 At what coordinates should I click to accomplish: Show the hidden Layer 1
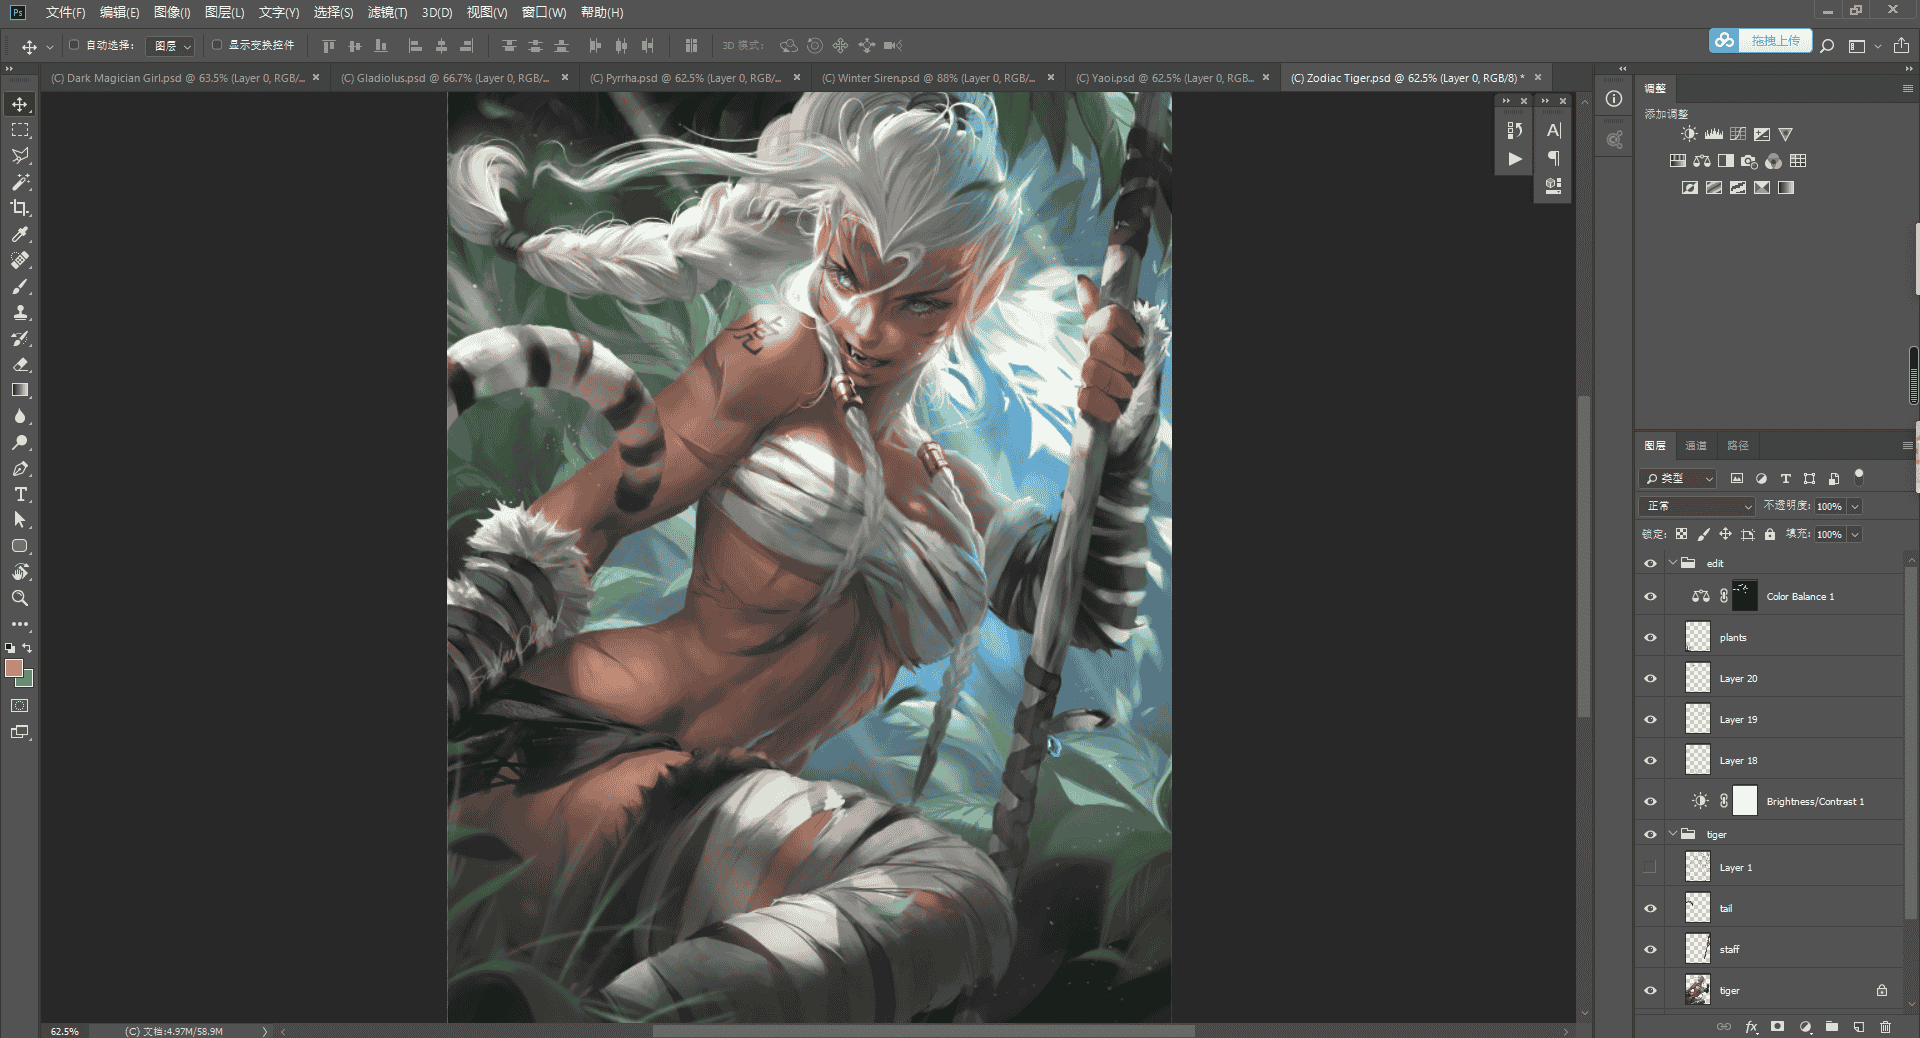1650,868
